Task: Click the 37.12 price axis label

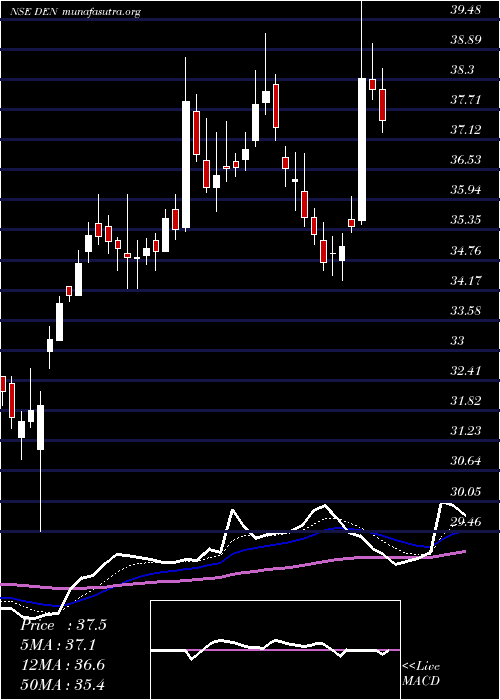Action: [465, 130]
